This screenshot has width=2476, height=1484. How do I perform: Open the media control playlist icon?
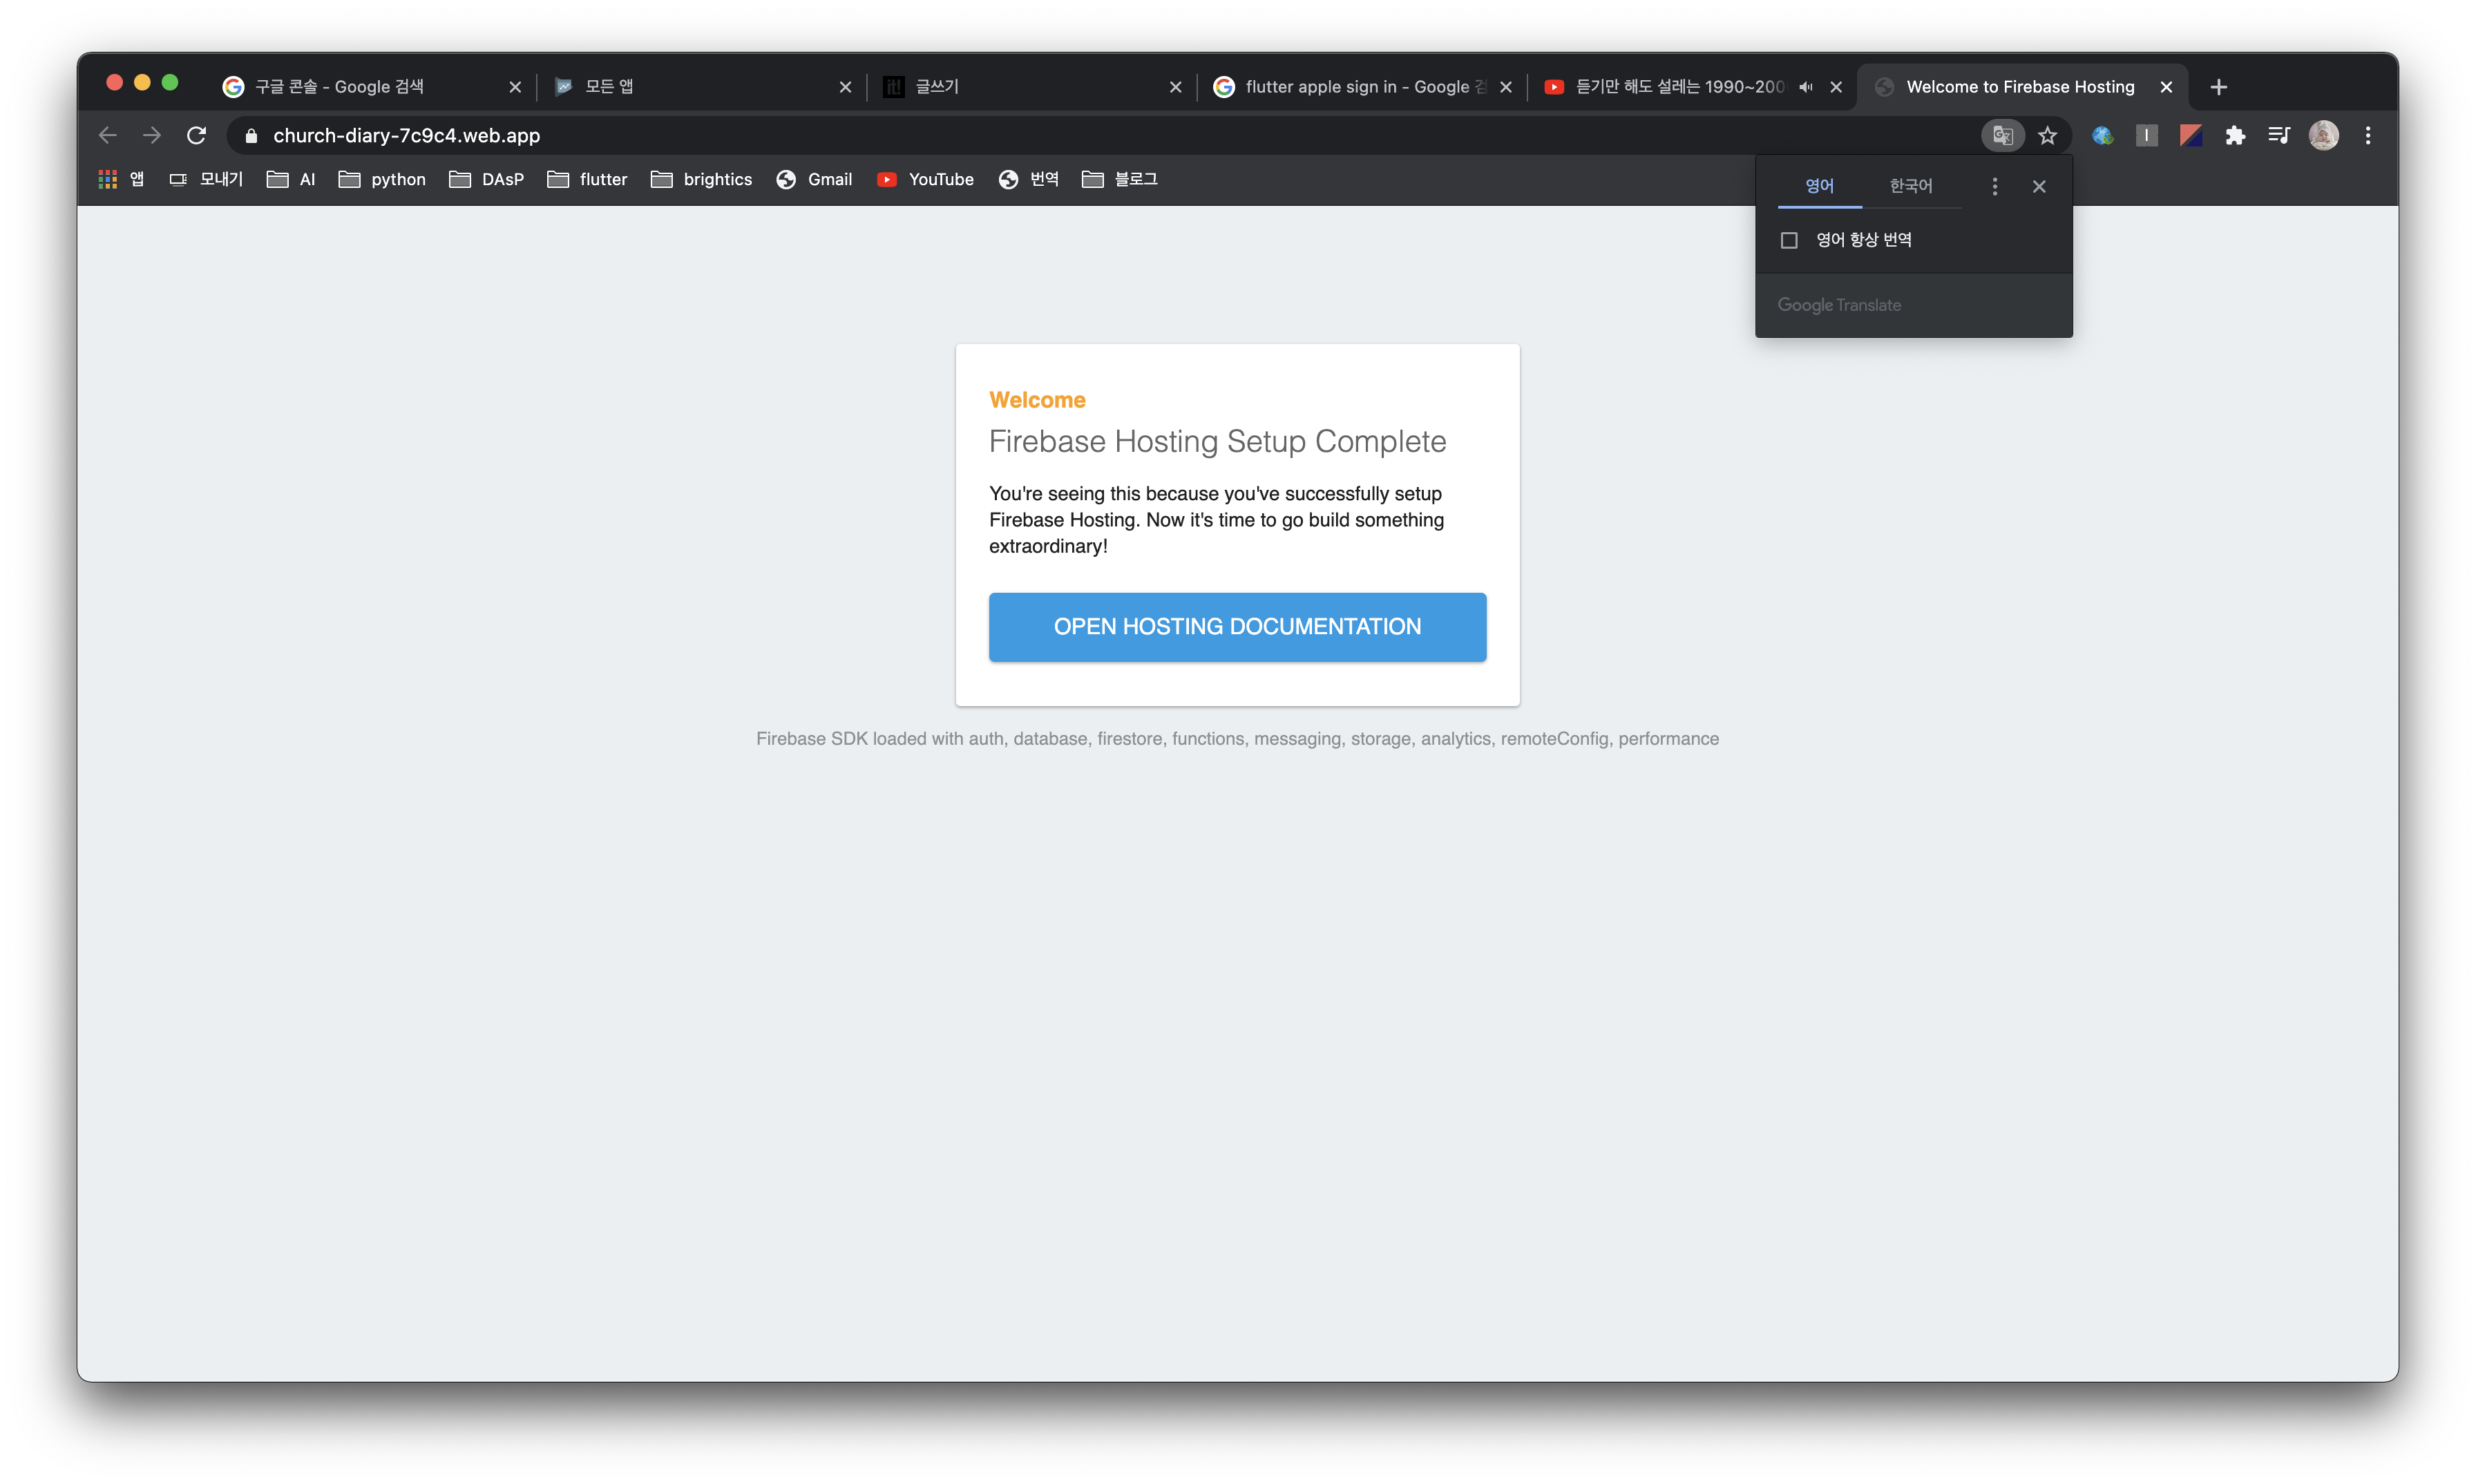coord(2279,135)
